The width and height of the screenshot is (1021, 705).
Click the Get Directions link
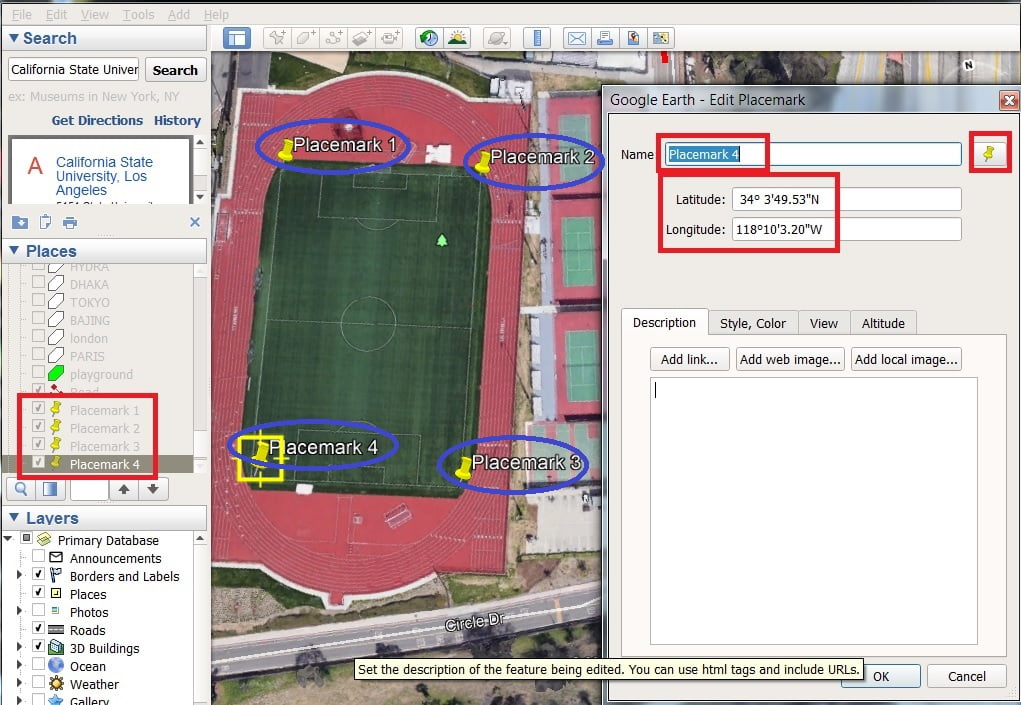[97, 120]
